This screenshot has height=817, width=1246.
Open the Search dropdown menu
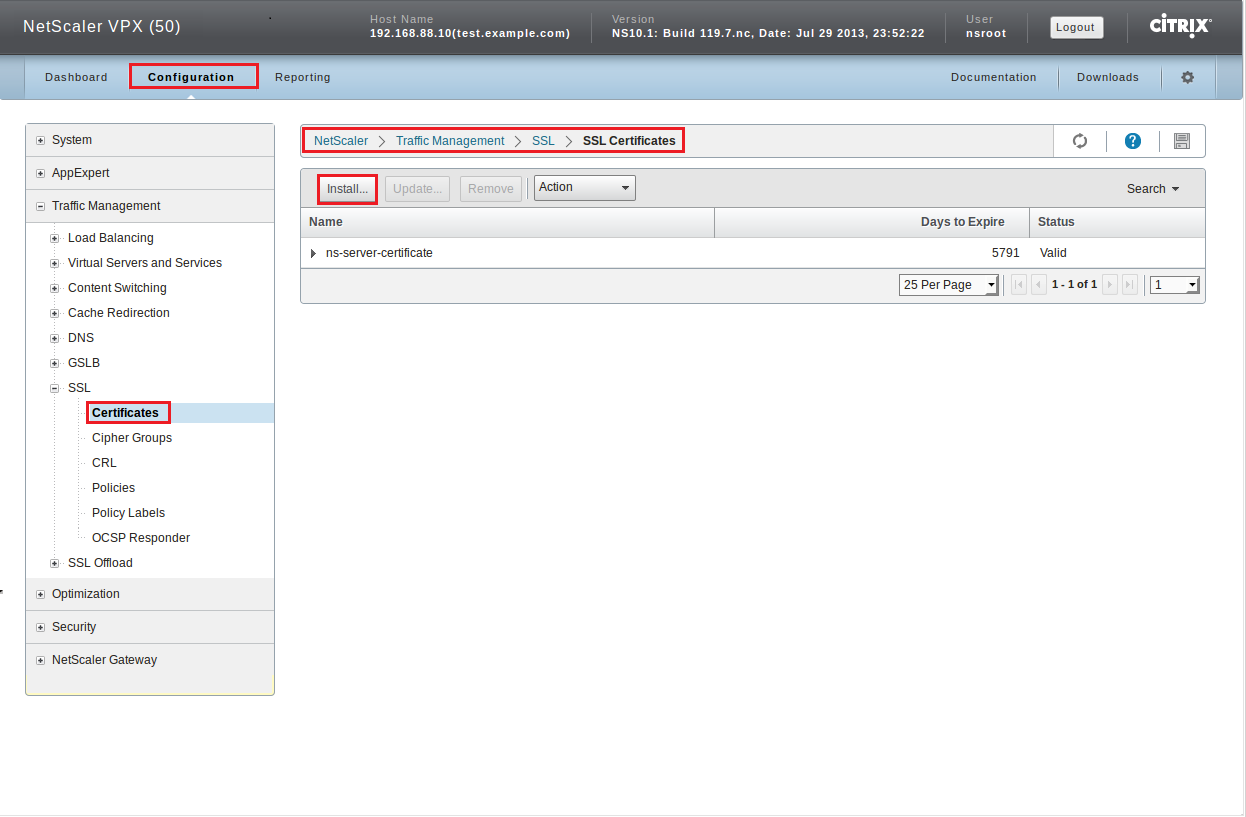1152,189
